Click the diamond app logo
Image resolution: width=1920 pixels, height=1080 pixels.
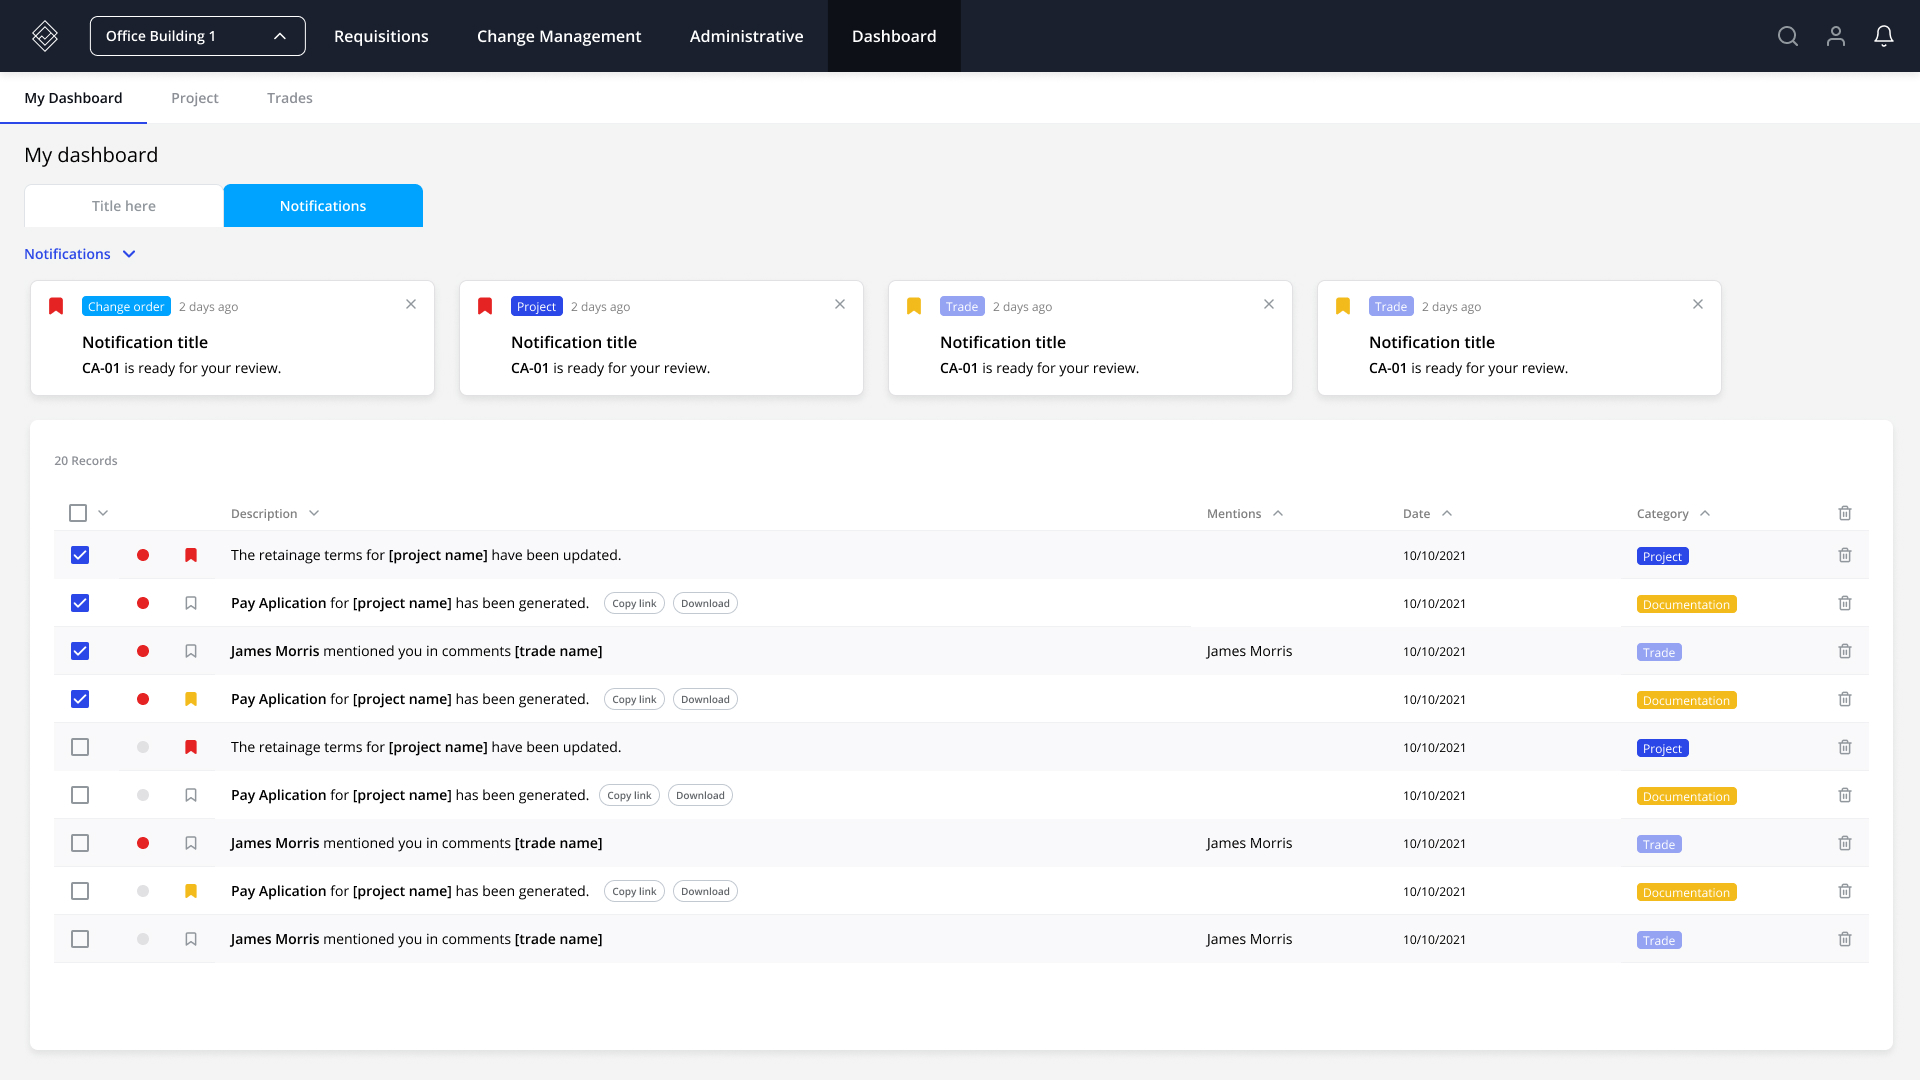[x=45, y=36]
